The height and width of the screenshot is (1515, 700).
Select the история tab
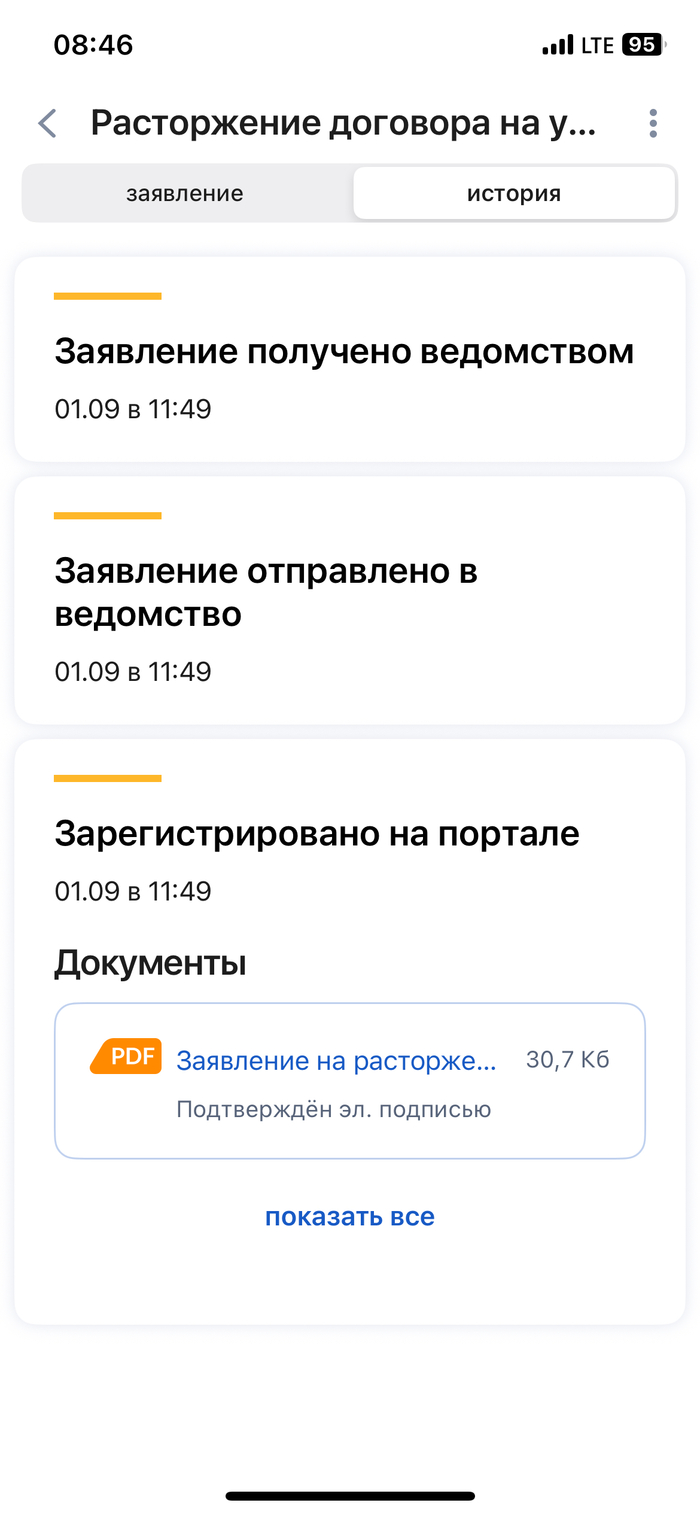click(x=514, y=193)
